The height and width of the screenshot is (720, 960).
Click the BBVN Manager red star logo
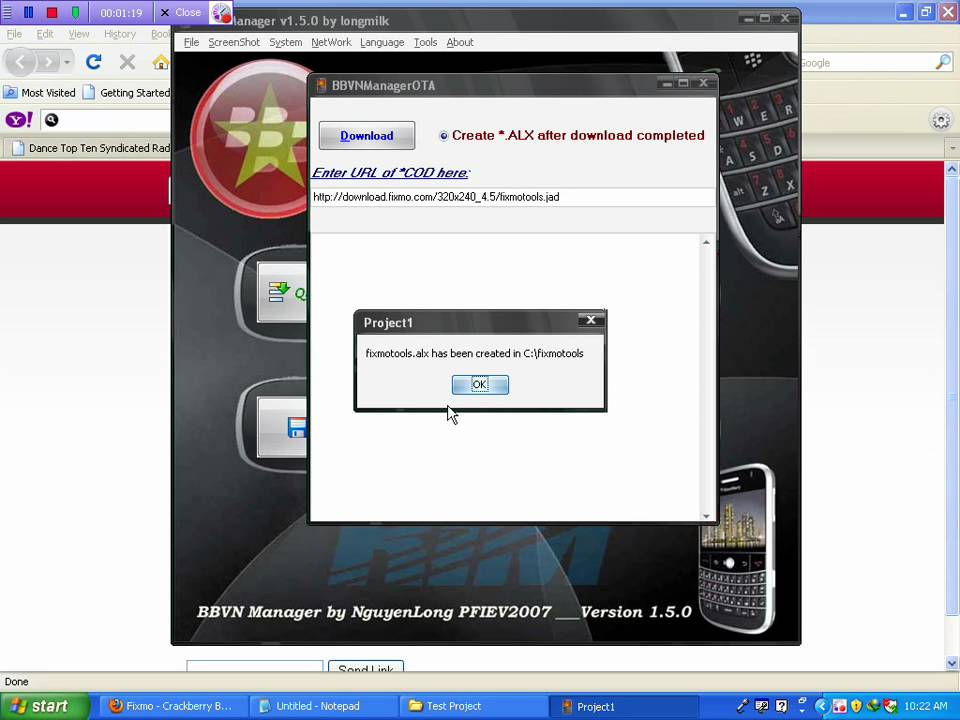coord(249,138)
